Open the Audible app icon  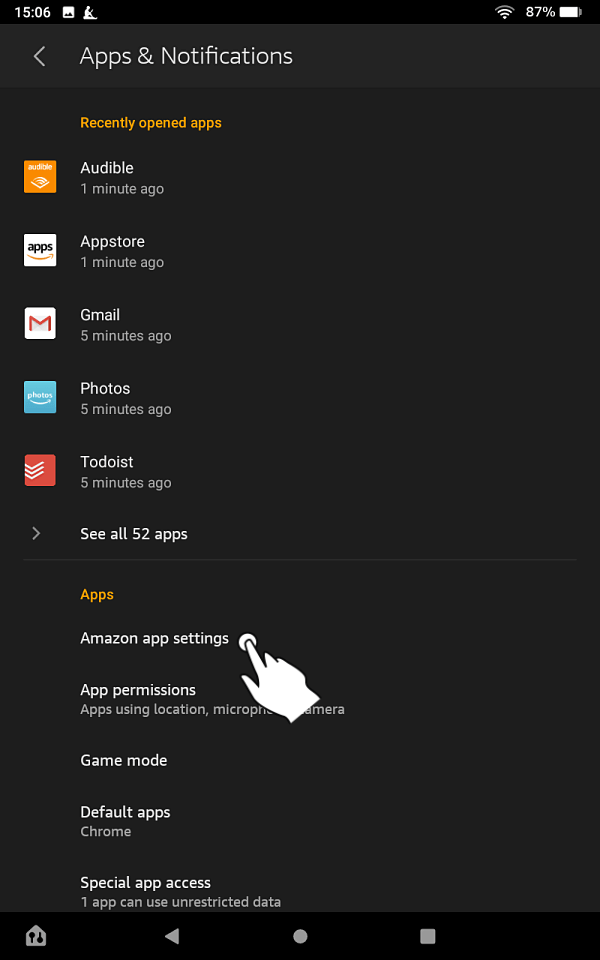40,177
